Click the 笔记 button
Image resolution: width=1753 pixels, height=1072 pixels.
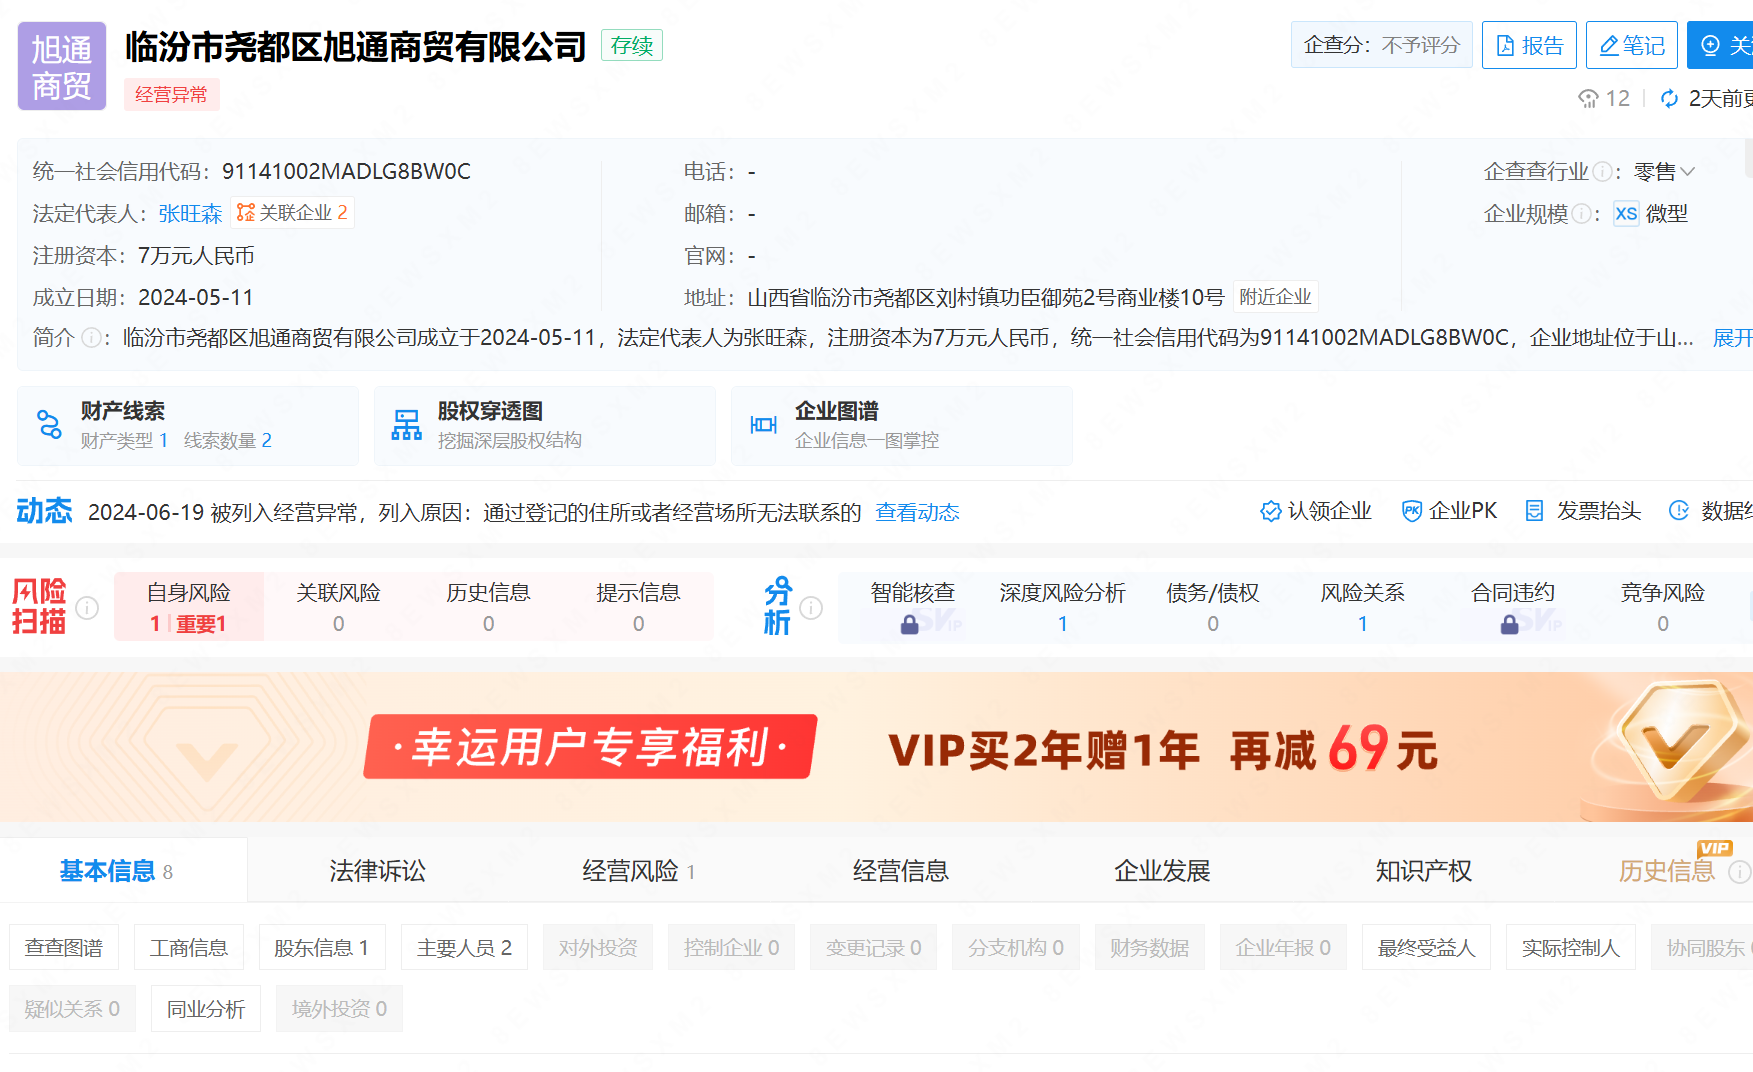(x=1631, y=45)
